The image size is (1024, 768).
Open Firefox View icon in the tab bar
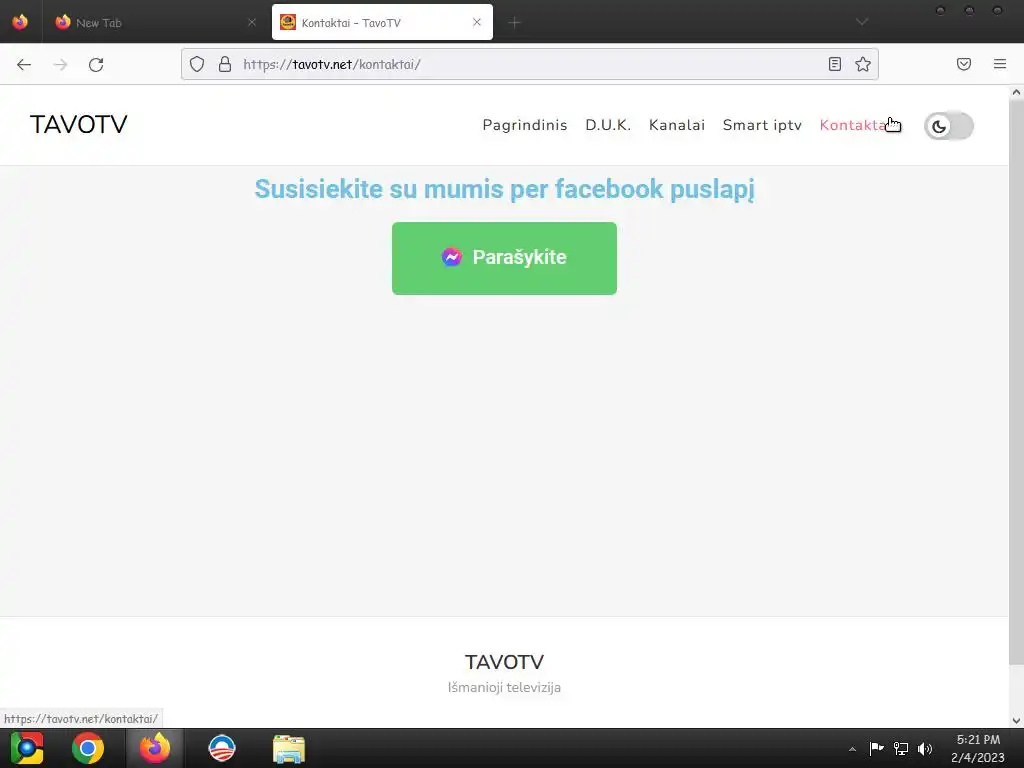pos(20,22)
